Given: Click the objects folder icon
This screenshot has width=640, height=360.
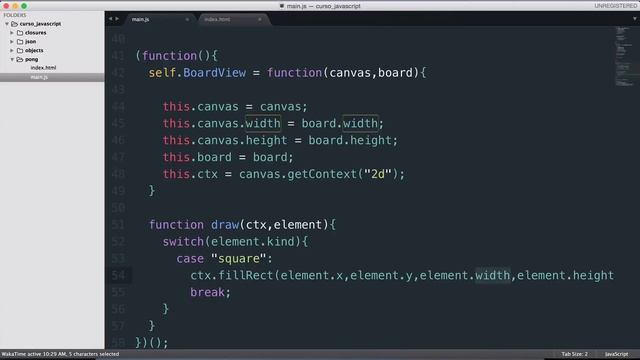Looking at the screenshot, I should (x=20, y=51).
